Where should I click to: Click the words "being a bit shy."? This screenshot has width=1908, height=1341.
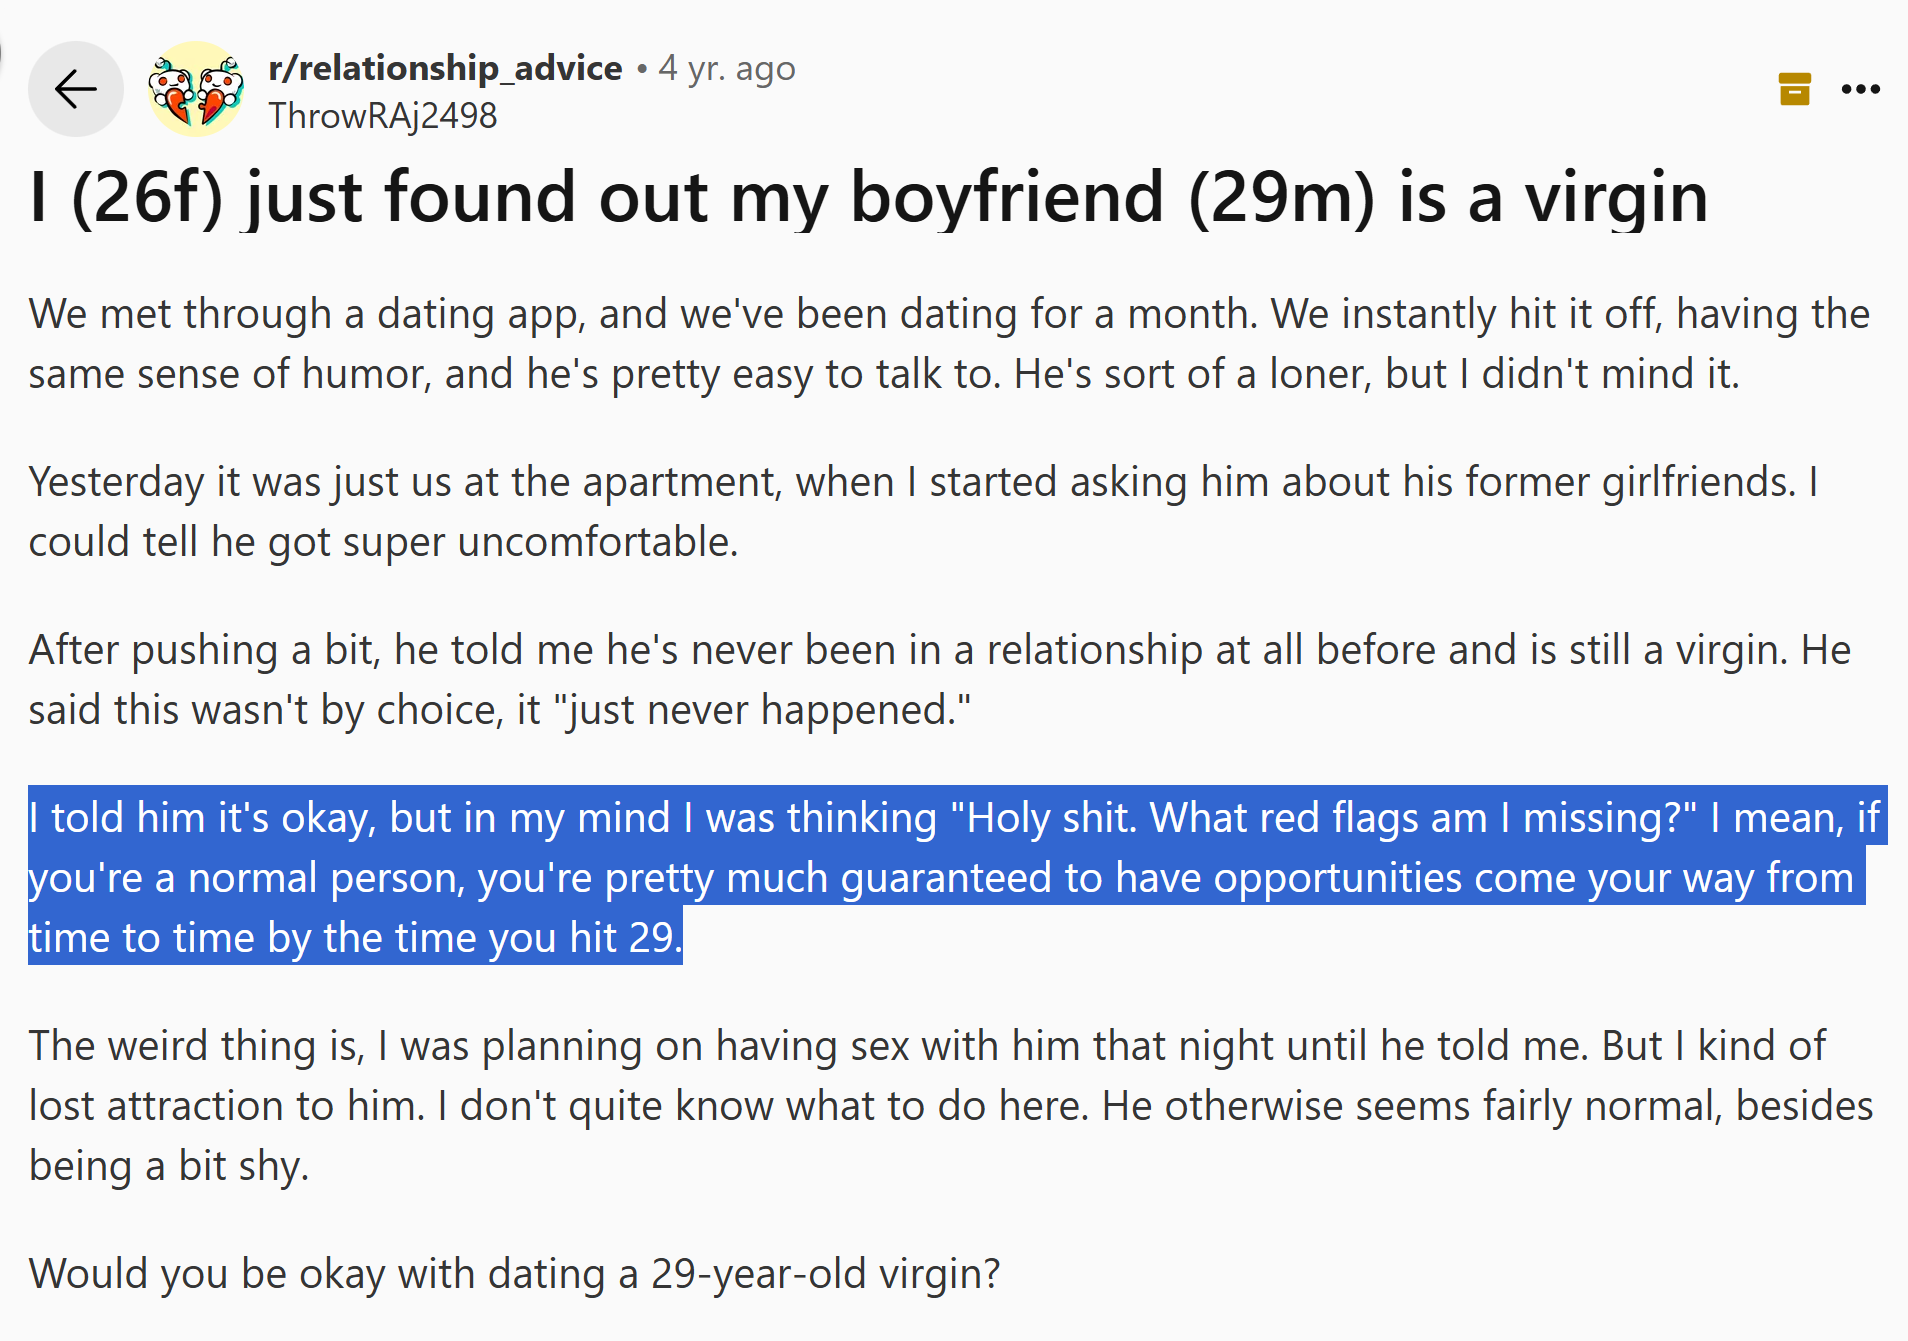click(x=168, y=1166)
